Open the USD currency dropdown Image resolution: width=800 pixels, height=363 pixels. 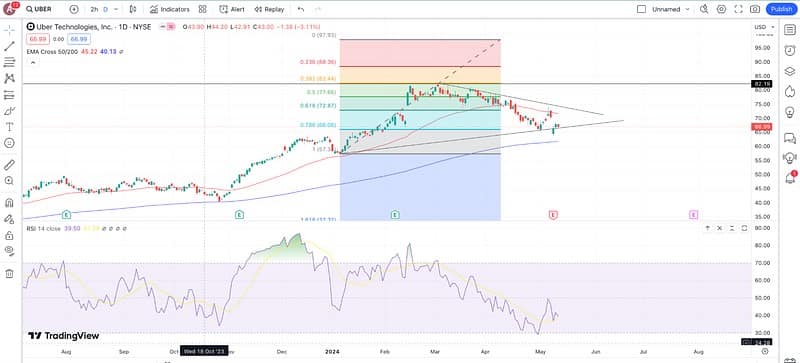tap(764, 27)
